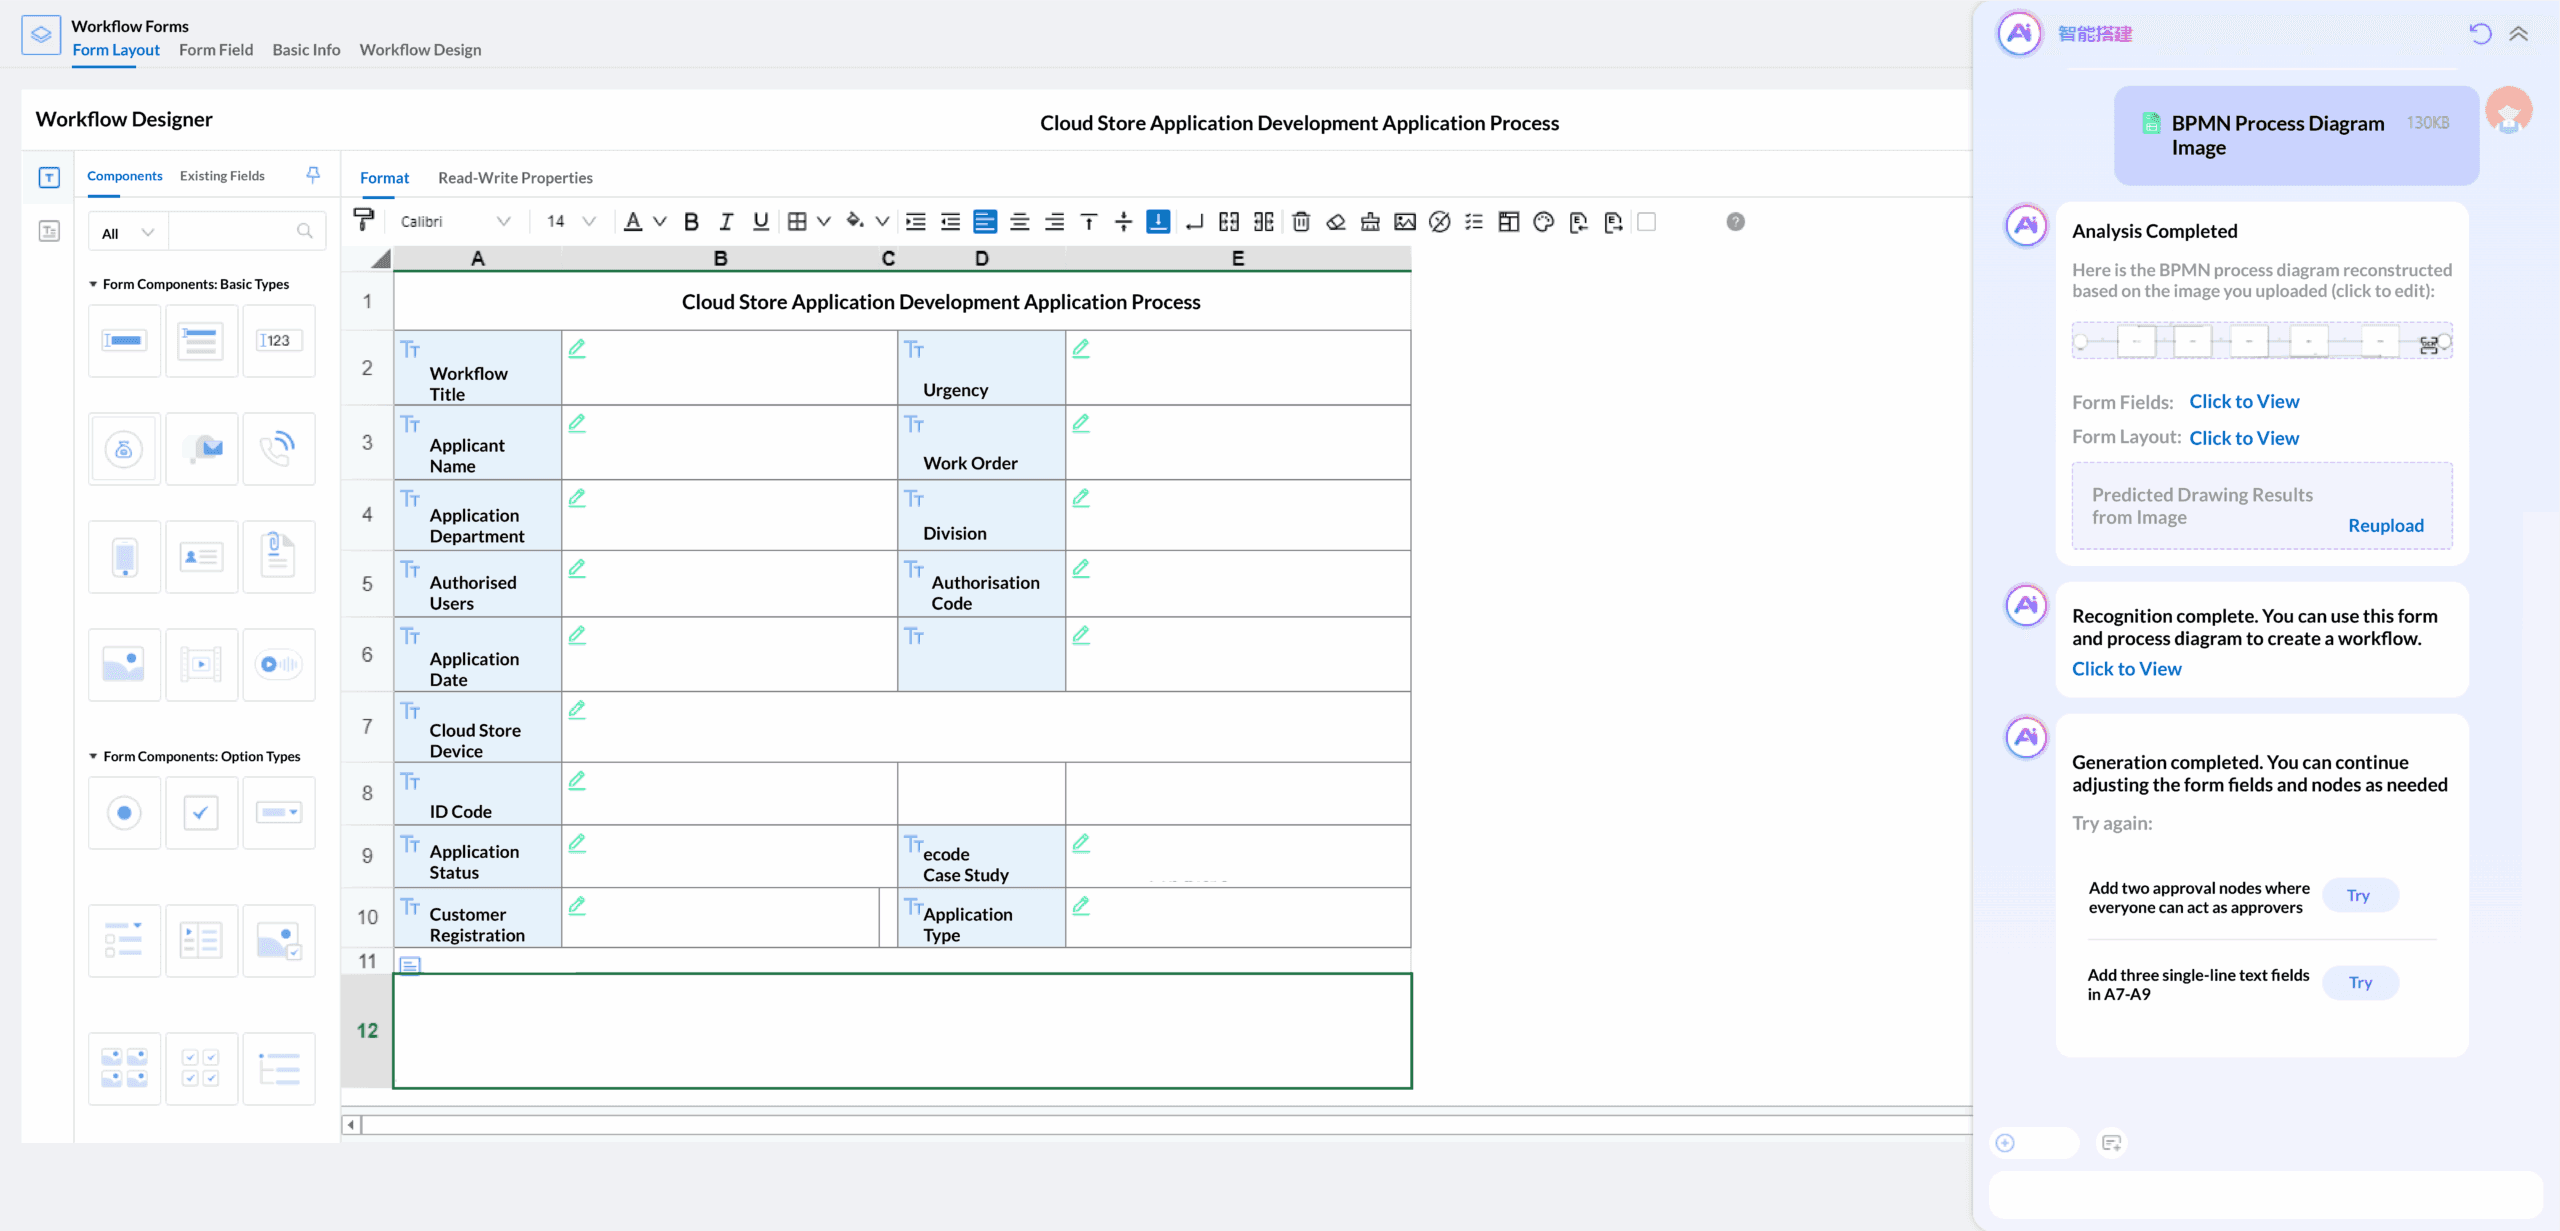Screen dimensions: 2560x1231
Task: Align text to bottom
Action: click(1158, 222)
